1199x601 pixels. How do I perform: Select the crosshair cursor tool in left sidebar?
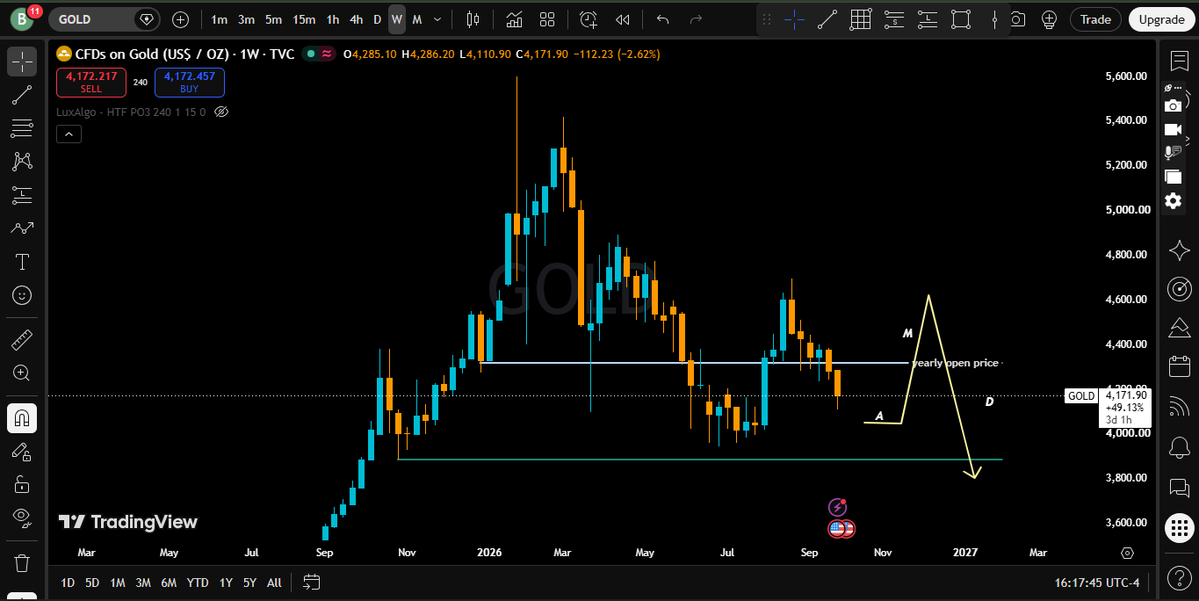(22, 61)
